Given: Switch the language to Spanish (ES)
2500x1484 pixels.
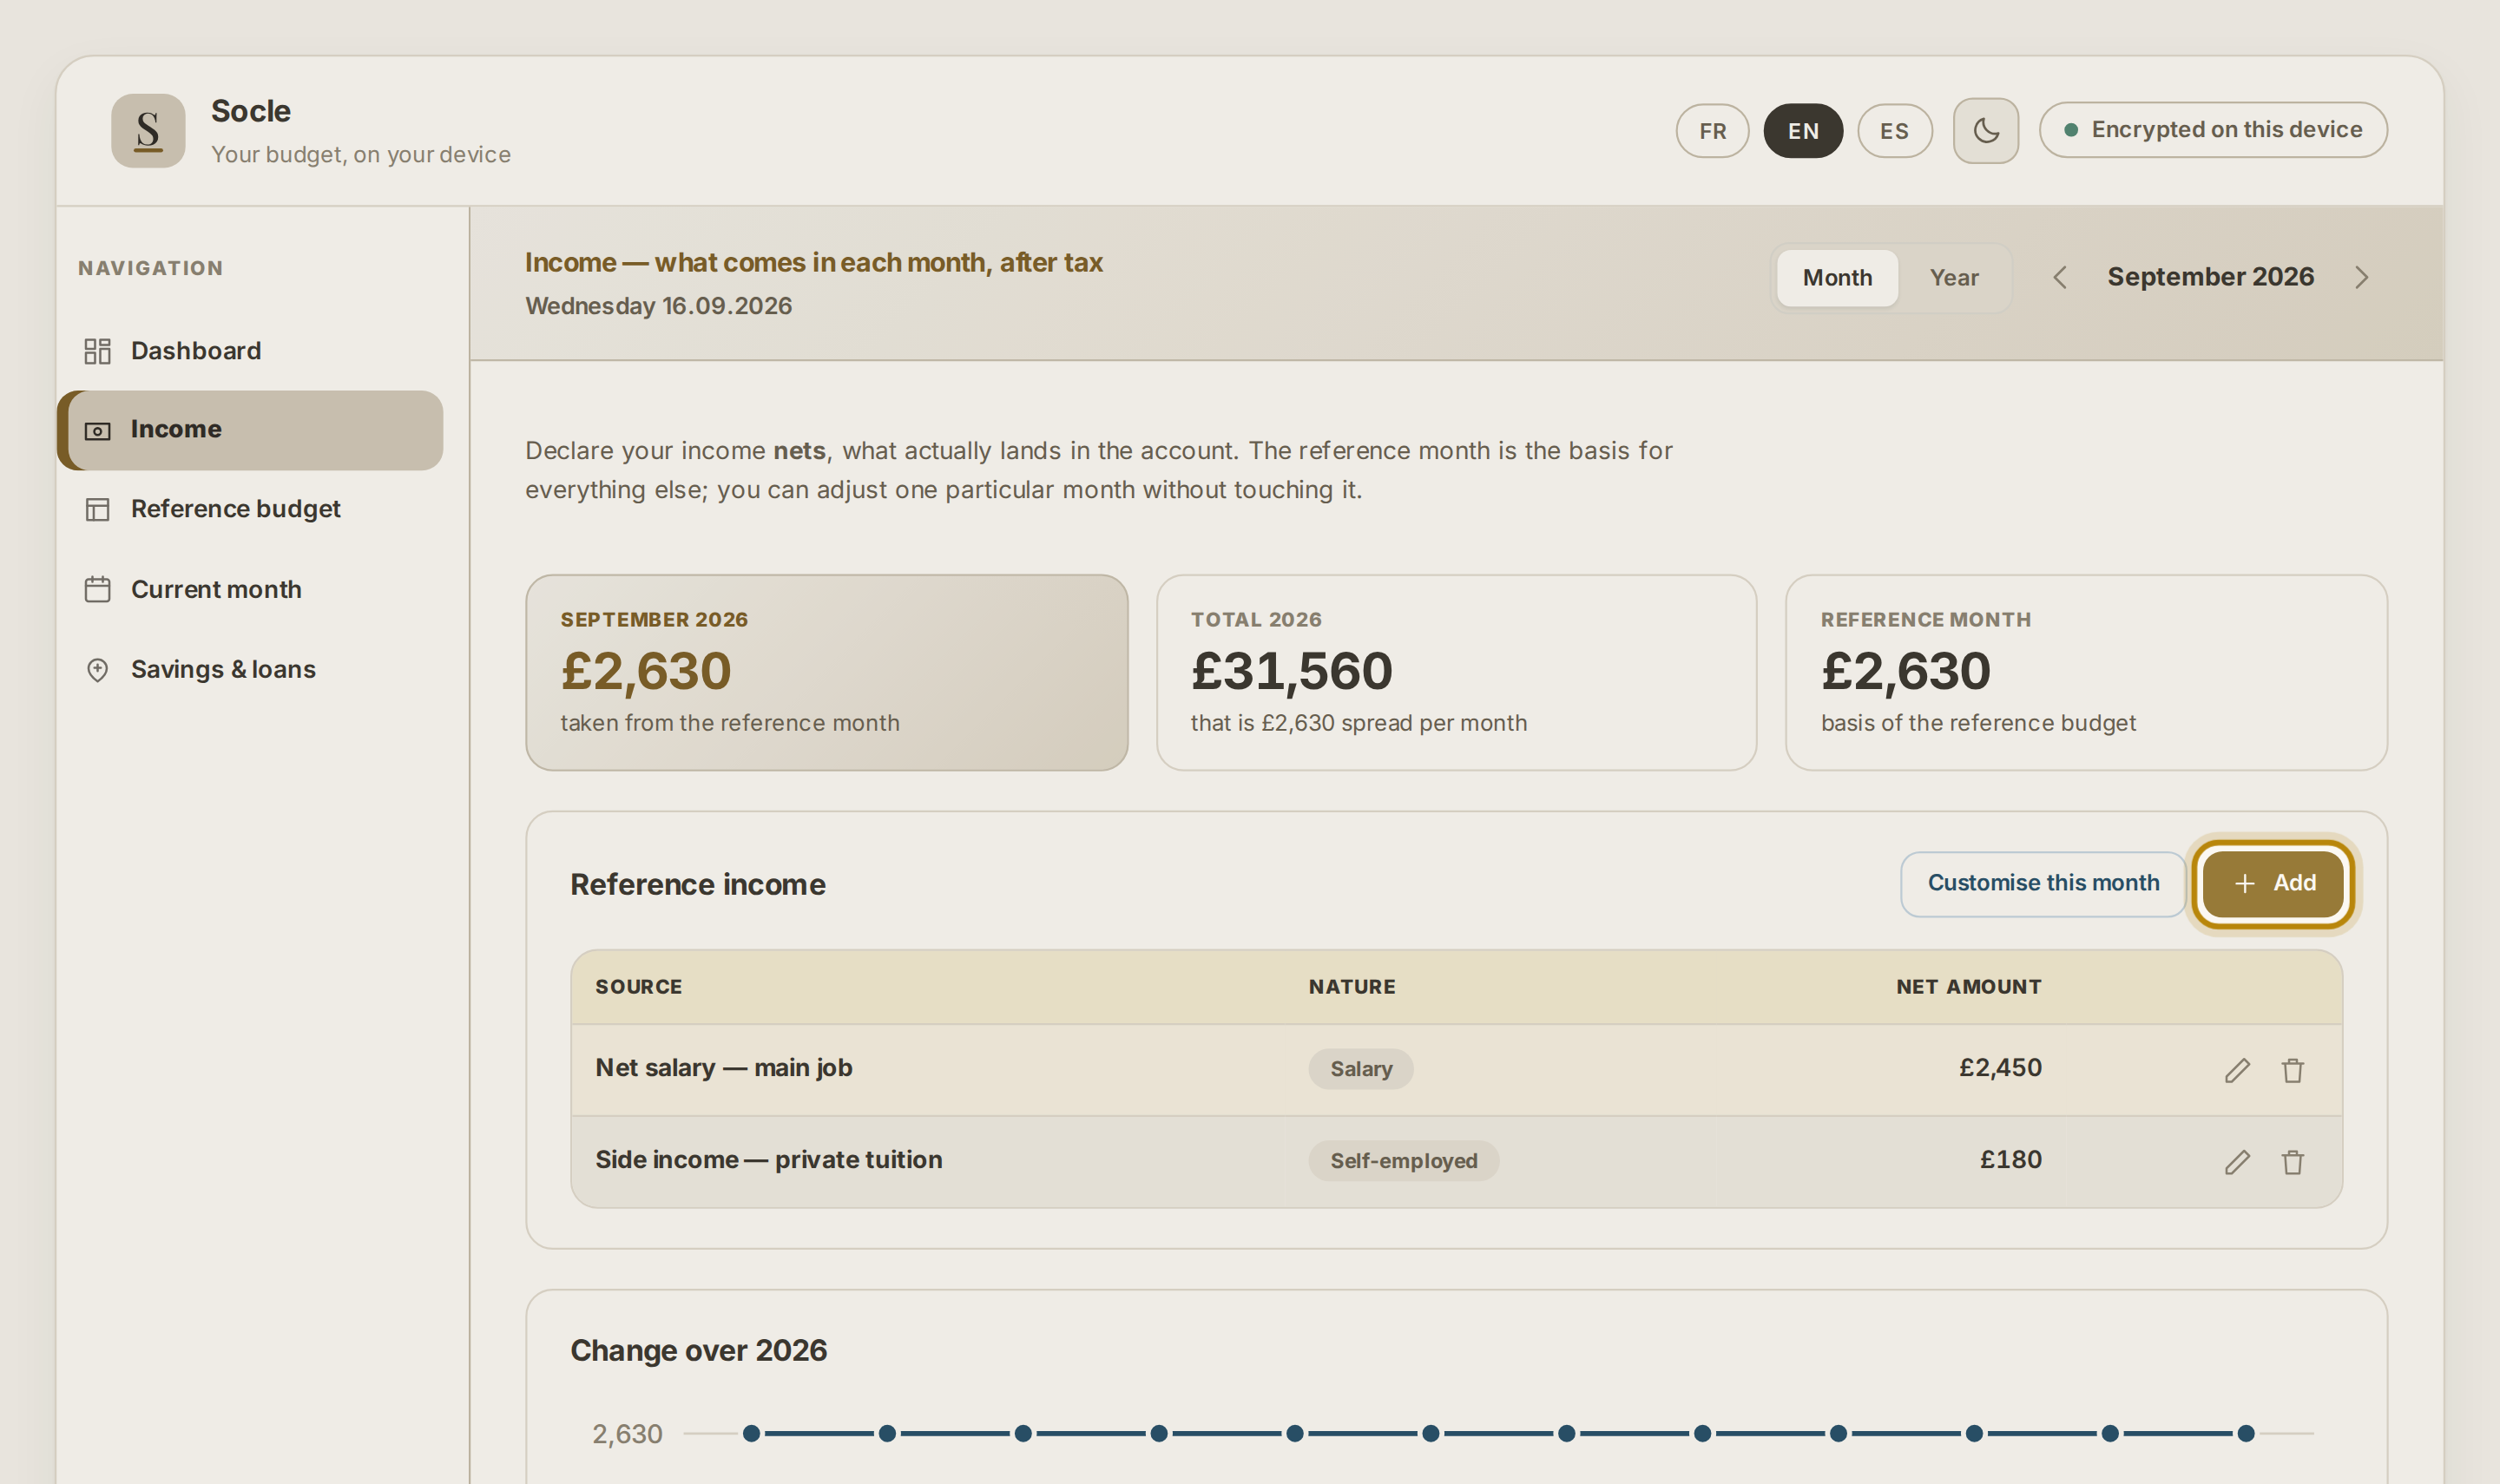Looking at the screenshot, I should 1894,131.
